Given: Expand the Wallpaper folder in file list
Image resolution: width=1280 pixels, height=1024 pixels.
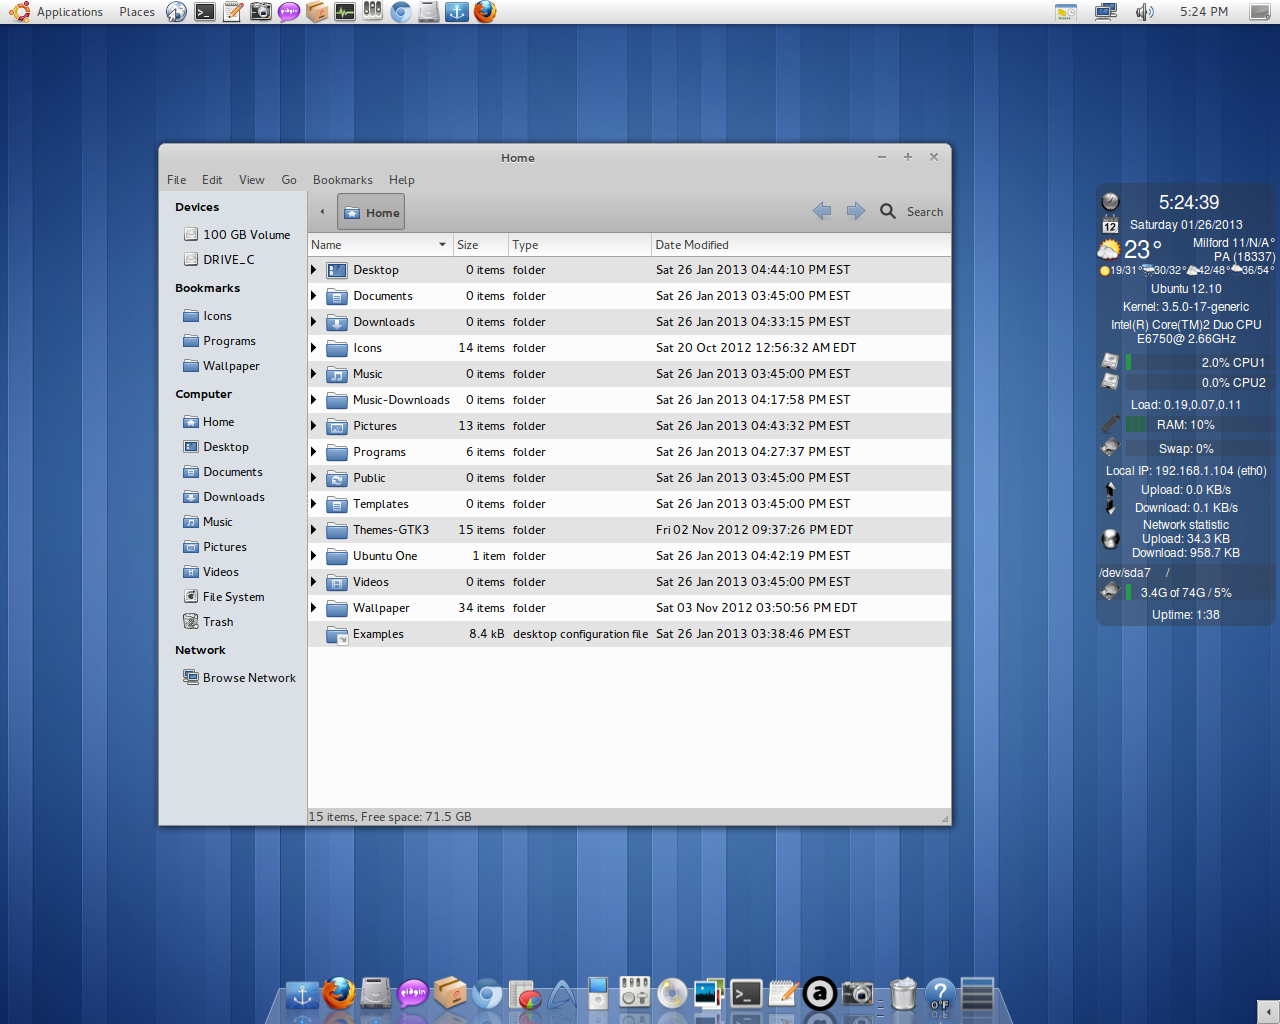Looking at the screenshot, I should 314,608.
